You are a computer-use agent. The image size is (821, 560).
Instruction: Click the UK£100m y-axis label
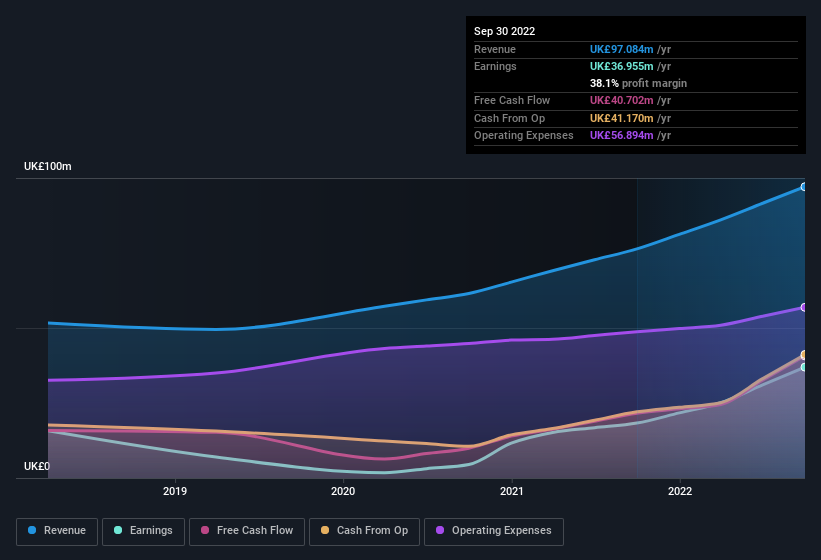(48, 166)
